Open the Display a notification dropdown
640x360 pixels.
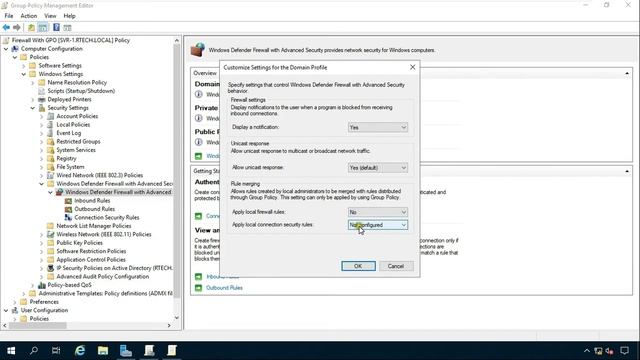pos(378,127)
